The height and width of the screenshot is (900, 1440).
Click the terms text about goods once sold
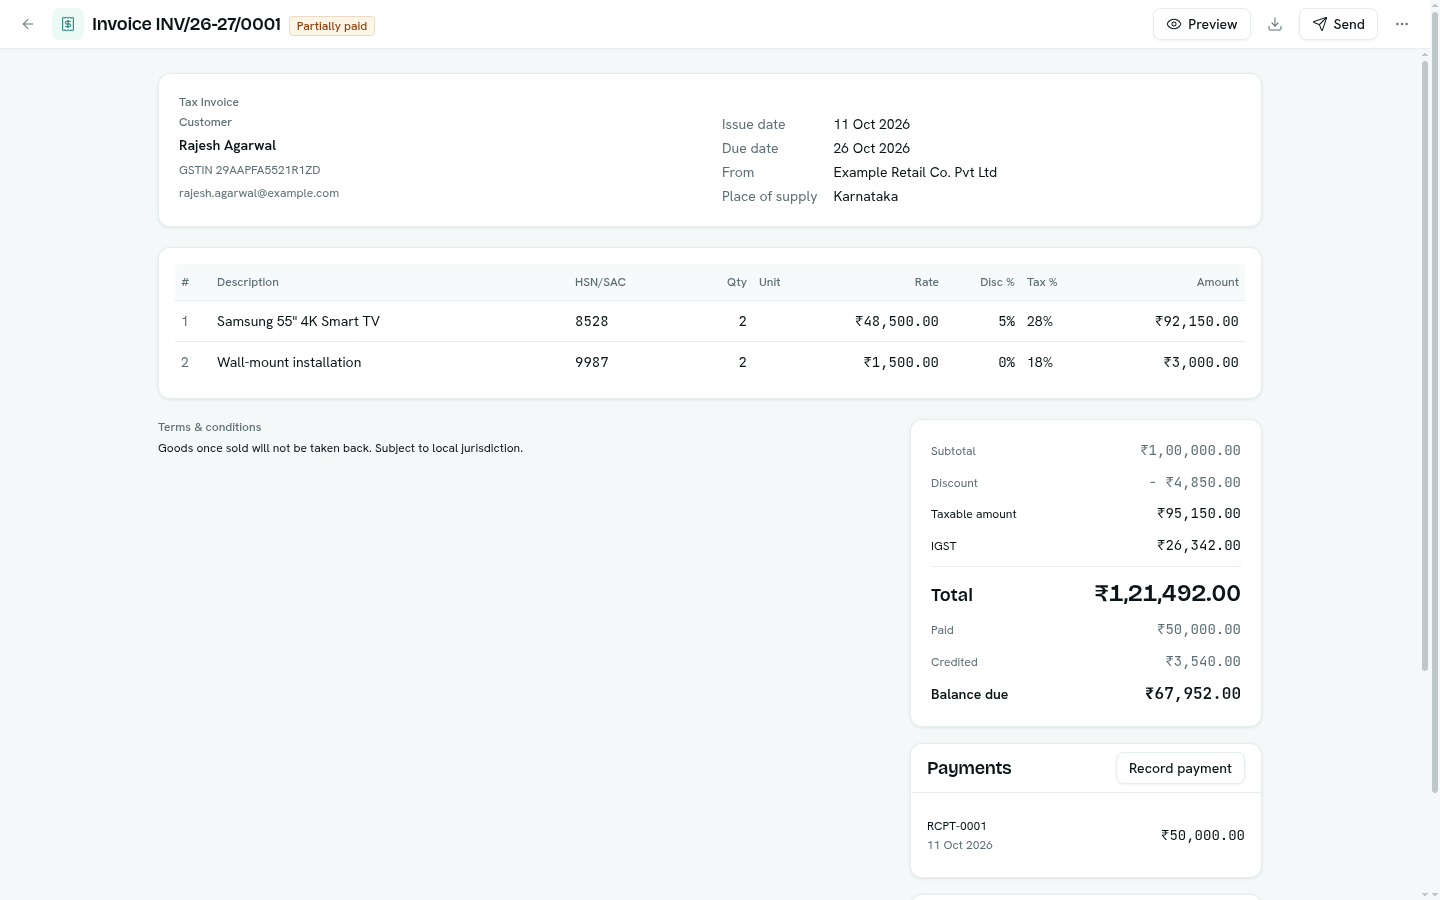(340, 448)
